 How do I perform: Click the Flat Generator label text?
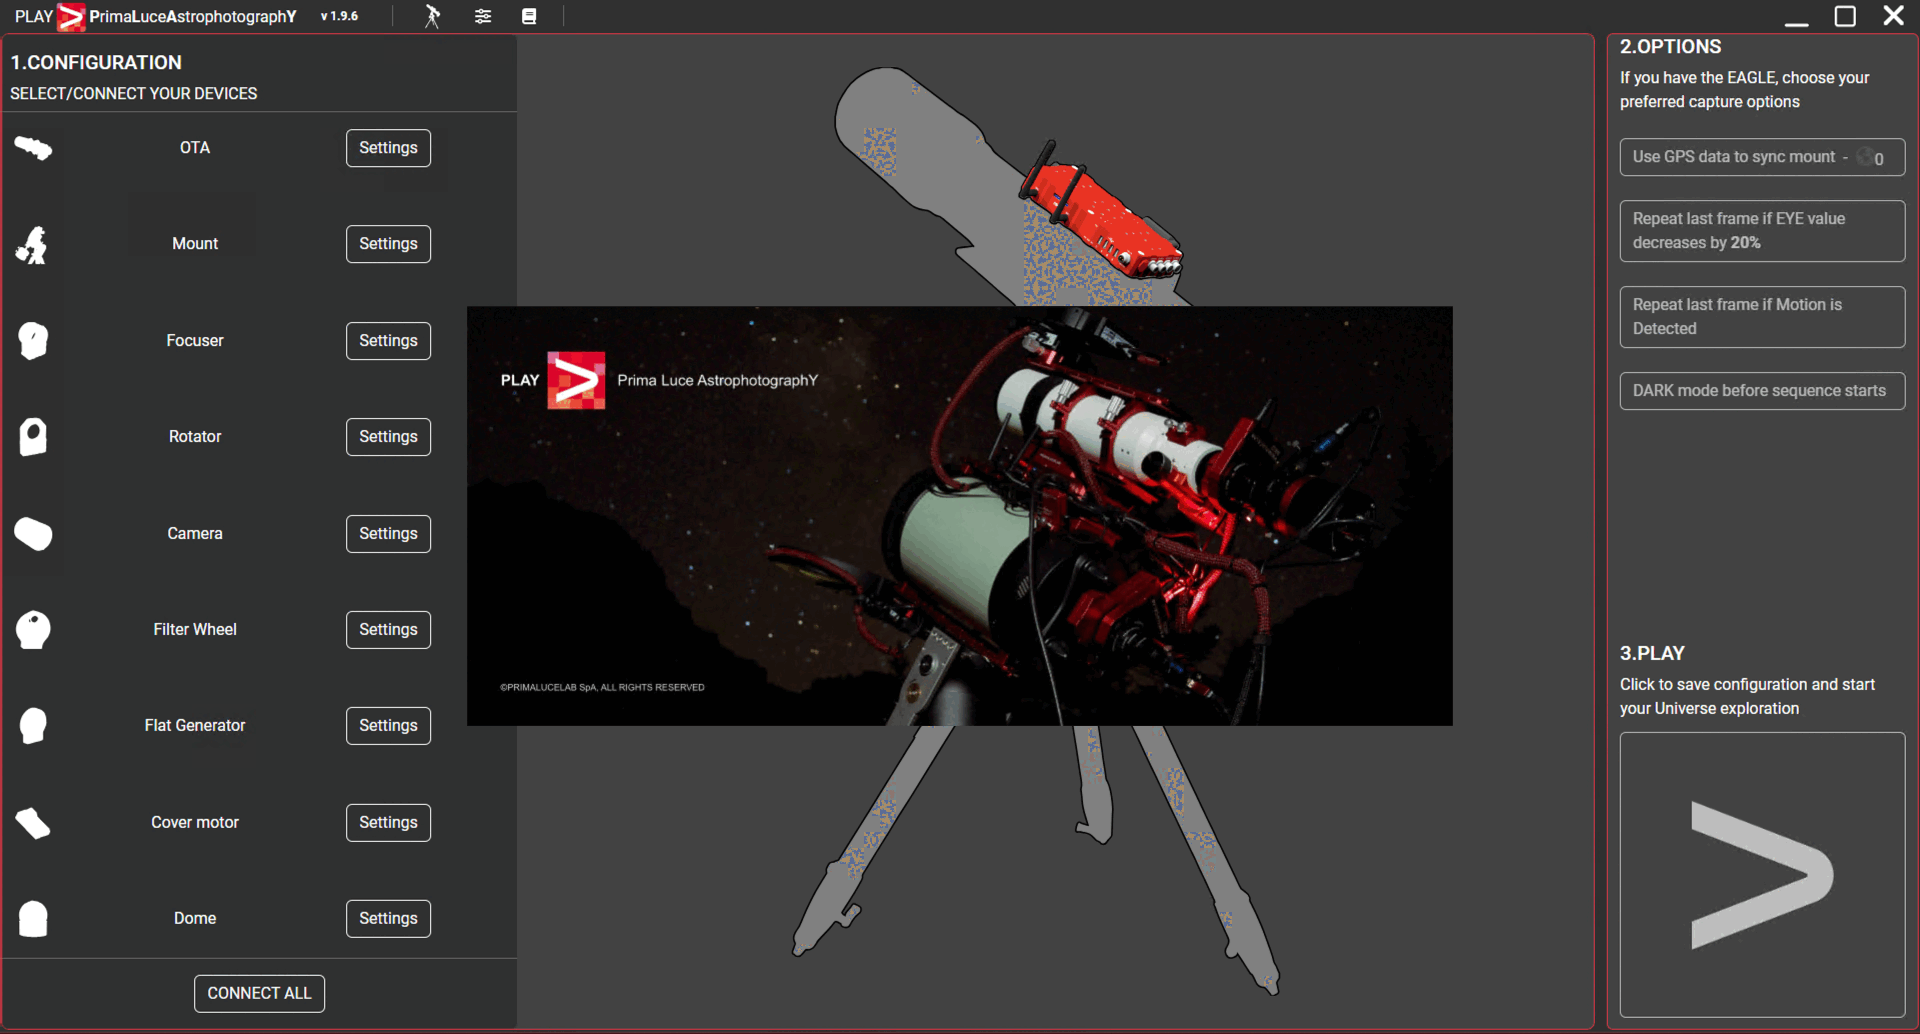[195, 726]
